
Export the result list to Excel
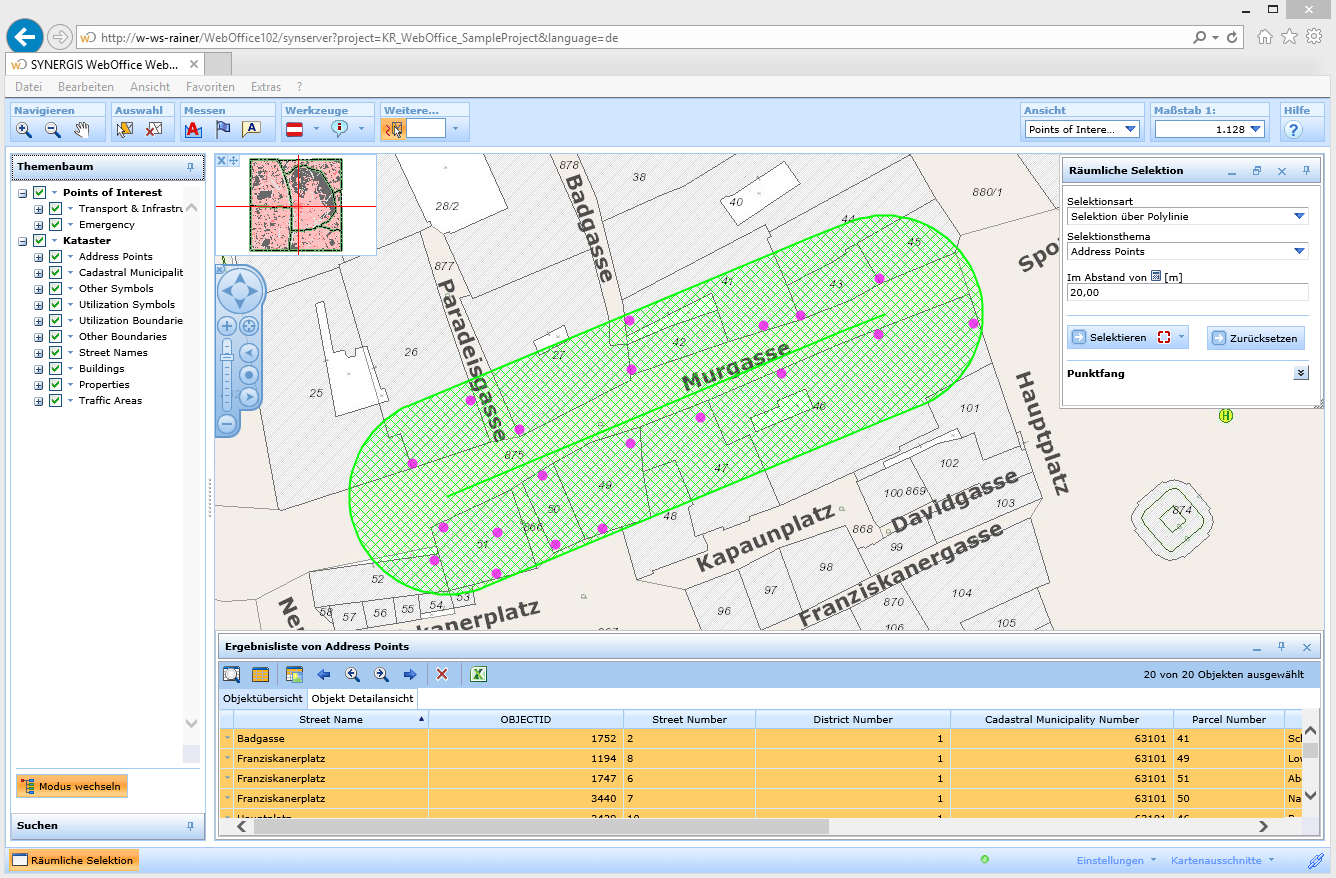click(x=478, y=675)
